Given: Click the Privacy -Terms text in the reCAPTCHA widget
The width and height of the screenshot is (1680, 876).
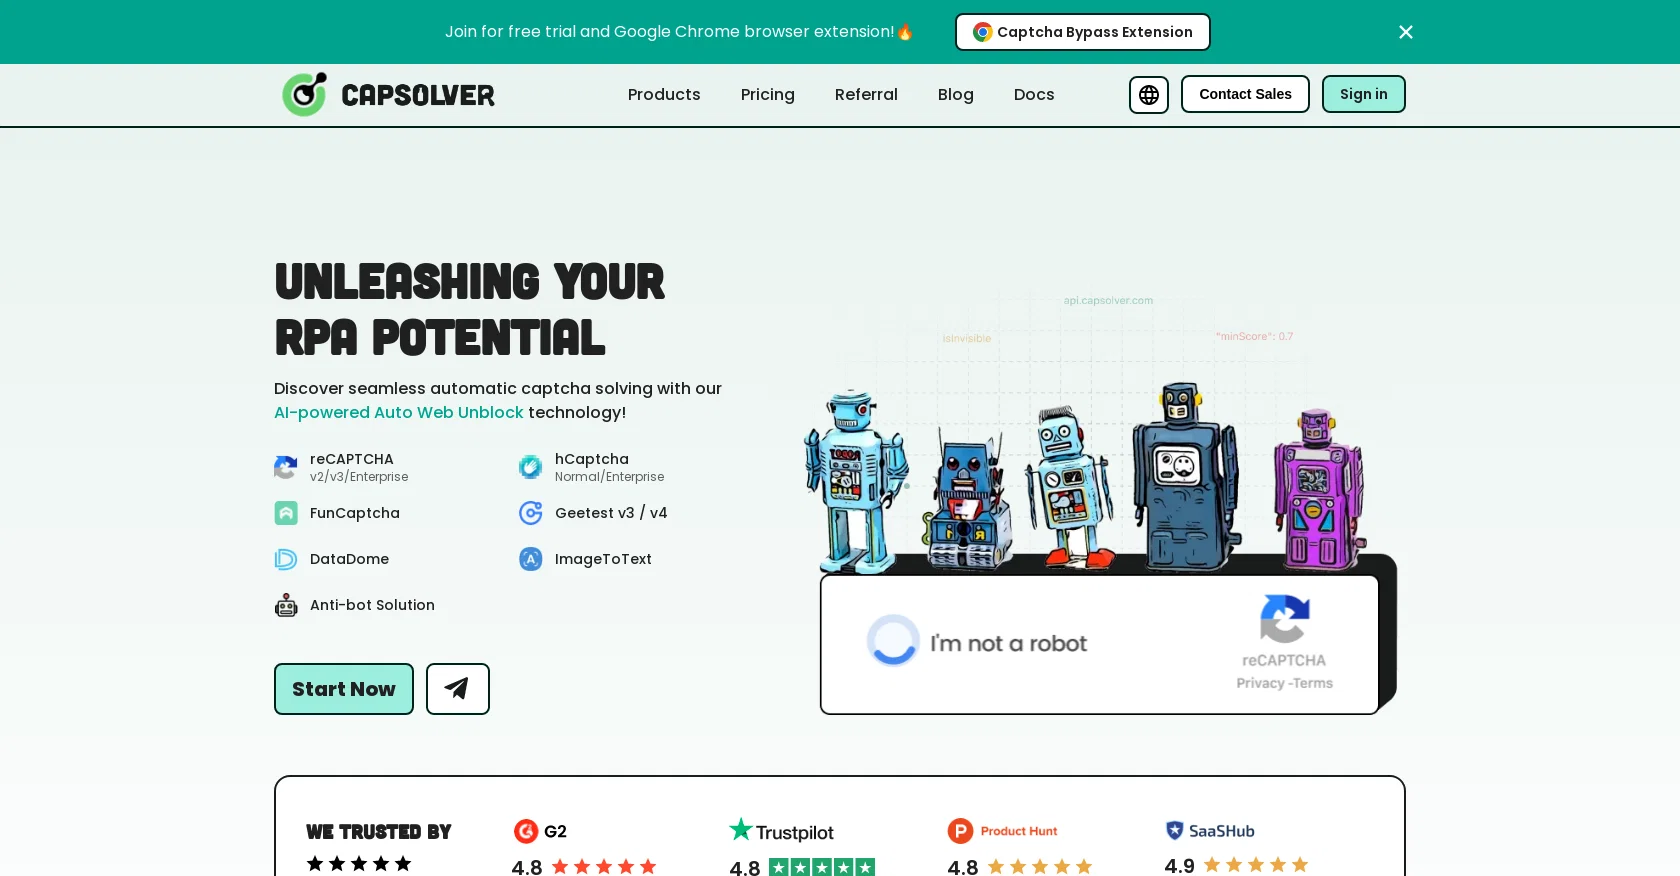Looking at the screenshot, I should (x=1284, y=683).
